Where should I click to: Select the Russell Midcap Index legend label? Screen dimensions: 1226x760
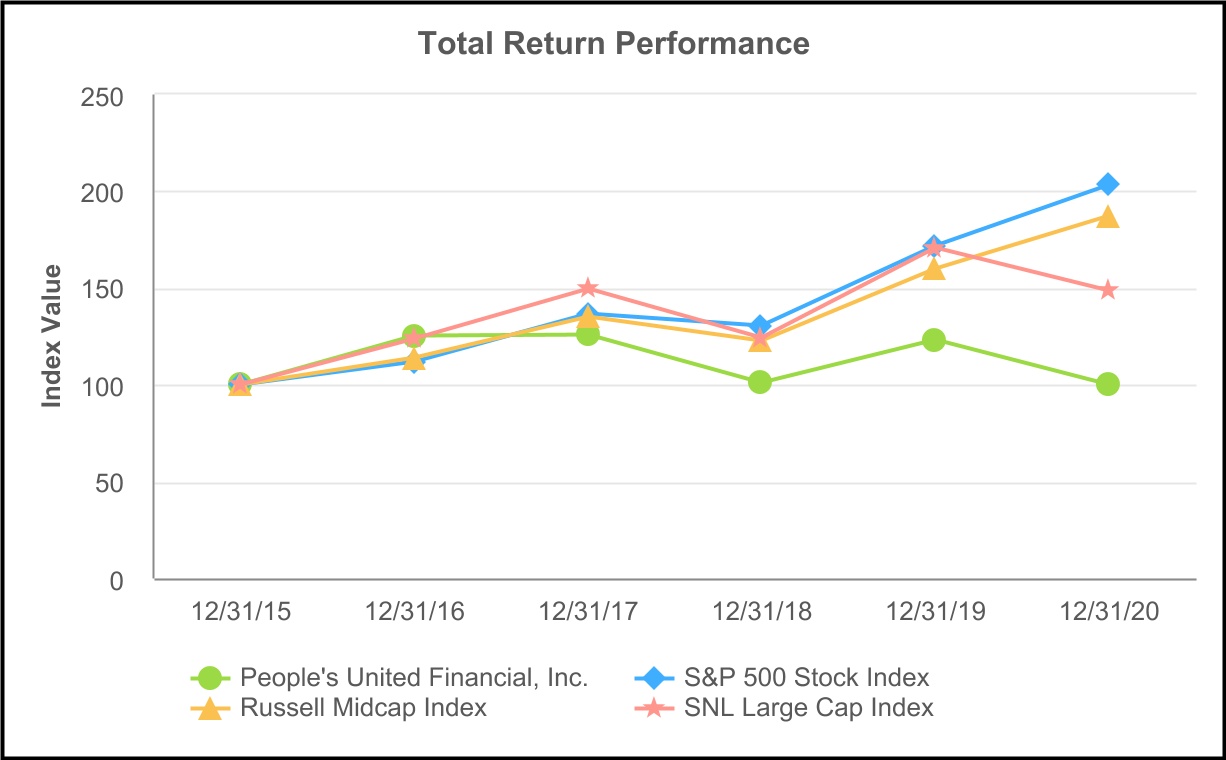coord(364,708)
